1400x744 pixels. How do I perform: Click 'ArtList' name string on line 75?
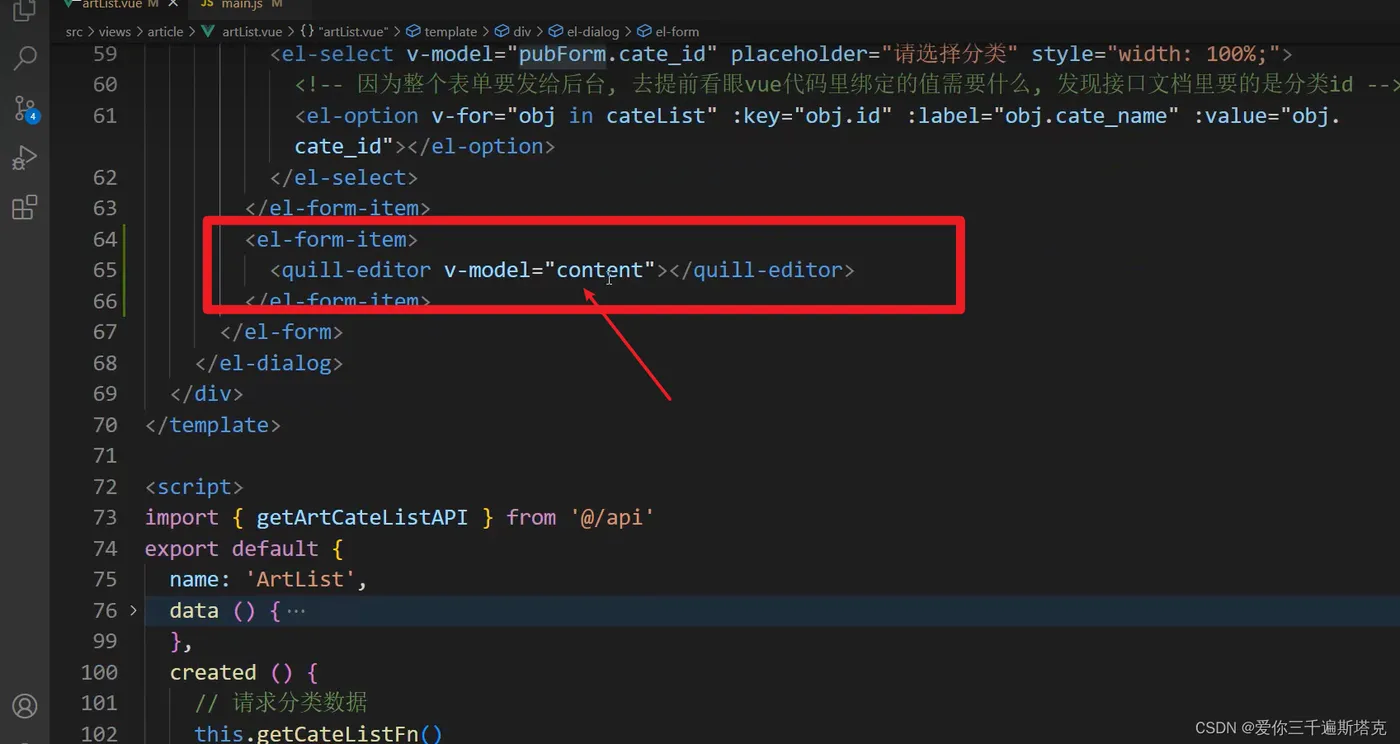(x=300, y=579)
